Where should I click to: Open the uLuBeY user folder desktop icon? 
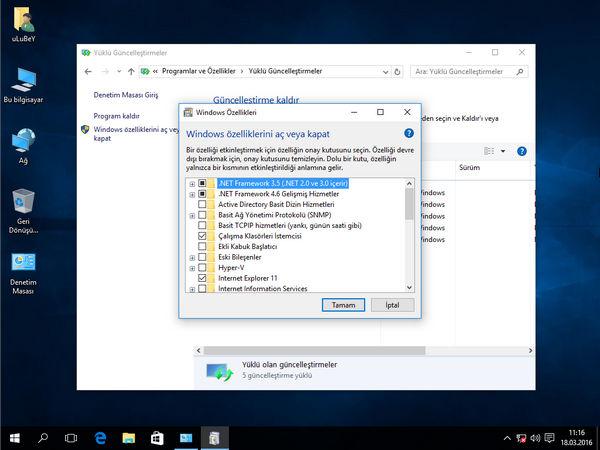click(24, 25)
